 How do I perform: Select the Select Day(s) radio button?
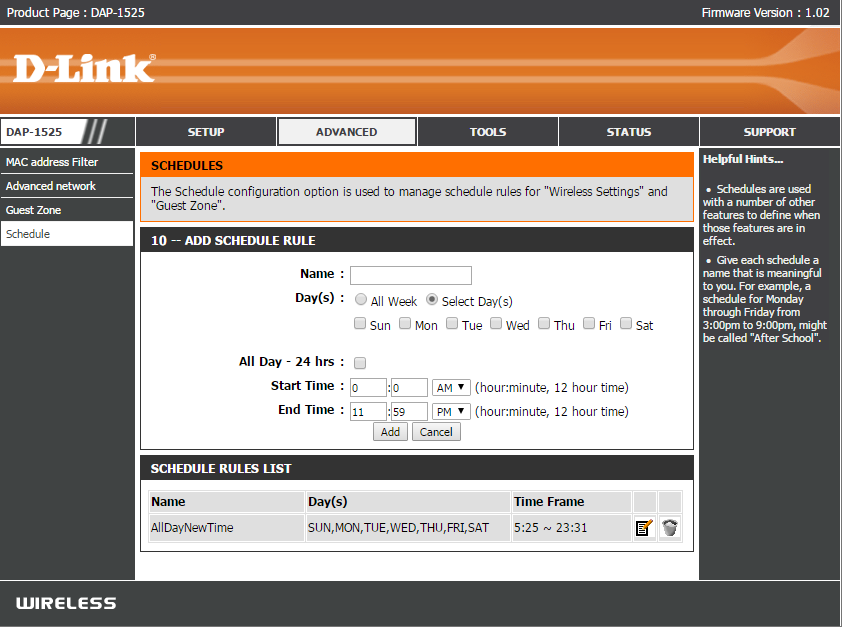432,300
